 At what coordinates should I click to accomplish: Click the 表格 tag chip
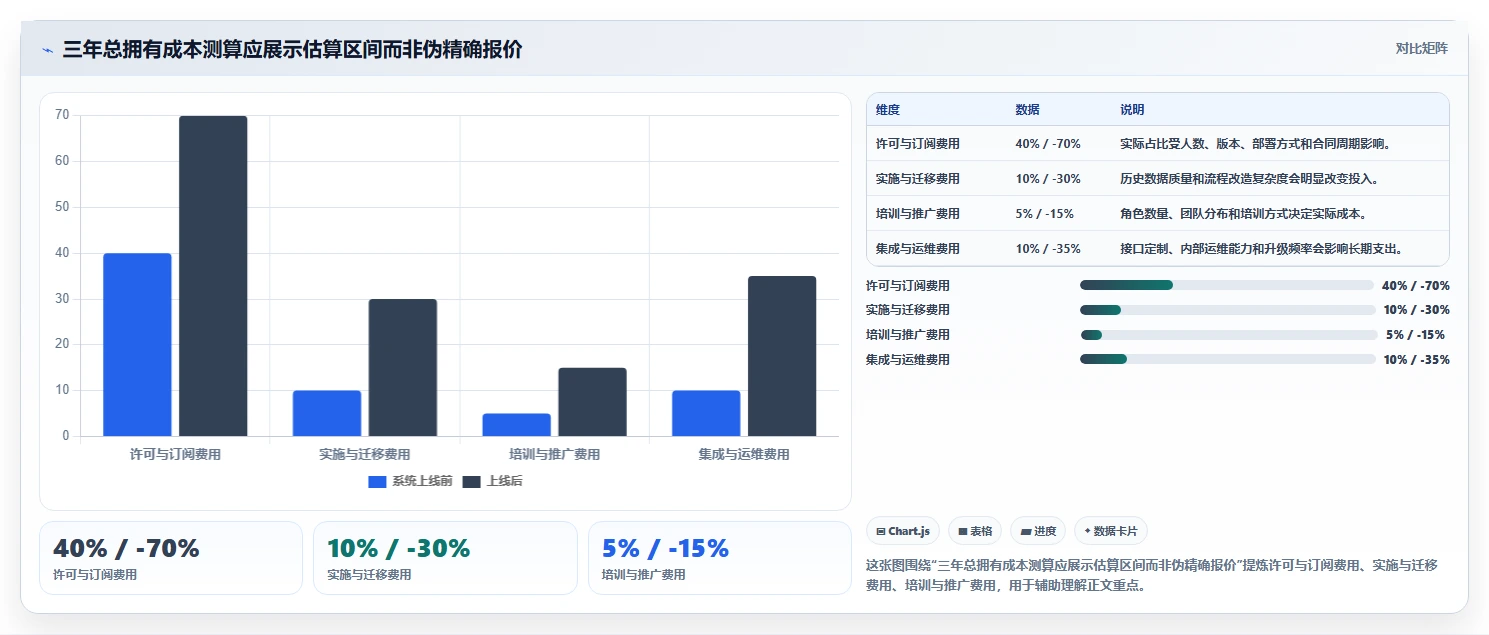point(975,531)
